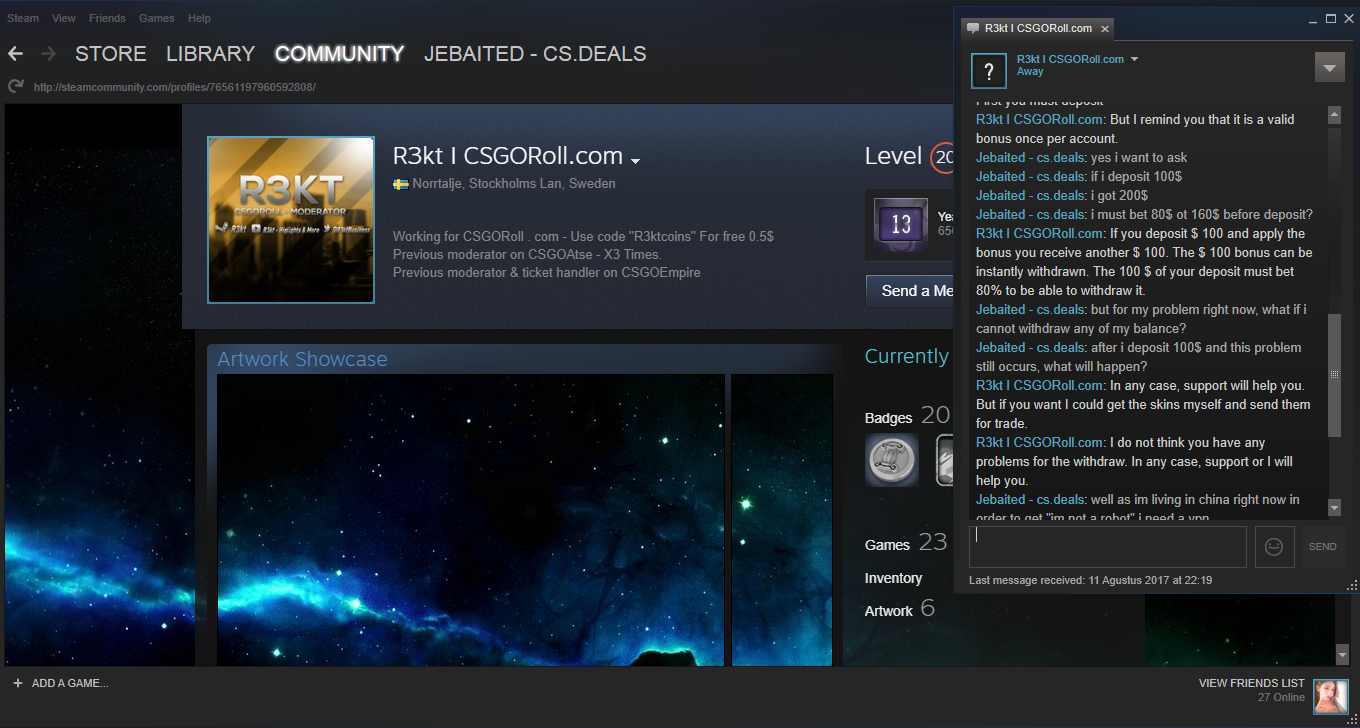The image size is (1360, 728).
Task: Open profile name dropdown arrow
Action: [635, 160]
